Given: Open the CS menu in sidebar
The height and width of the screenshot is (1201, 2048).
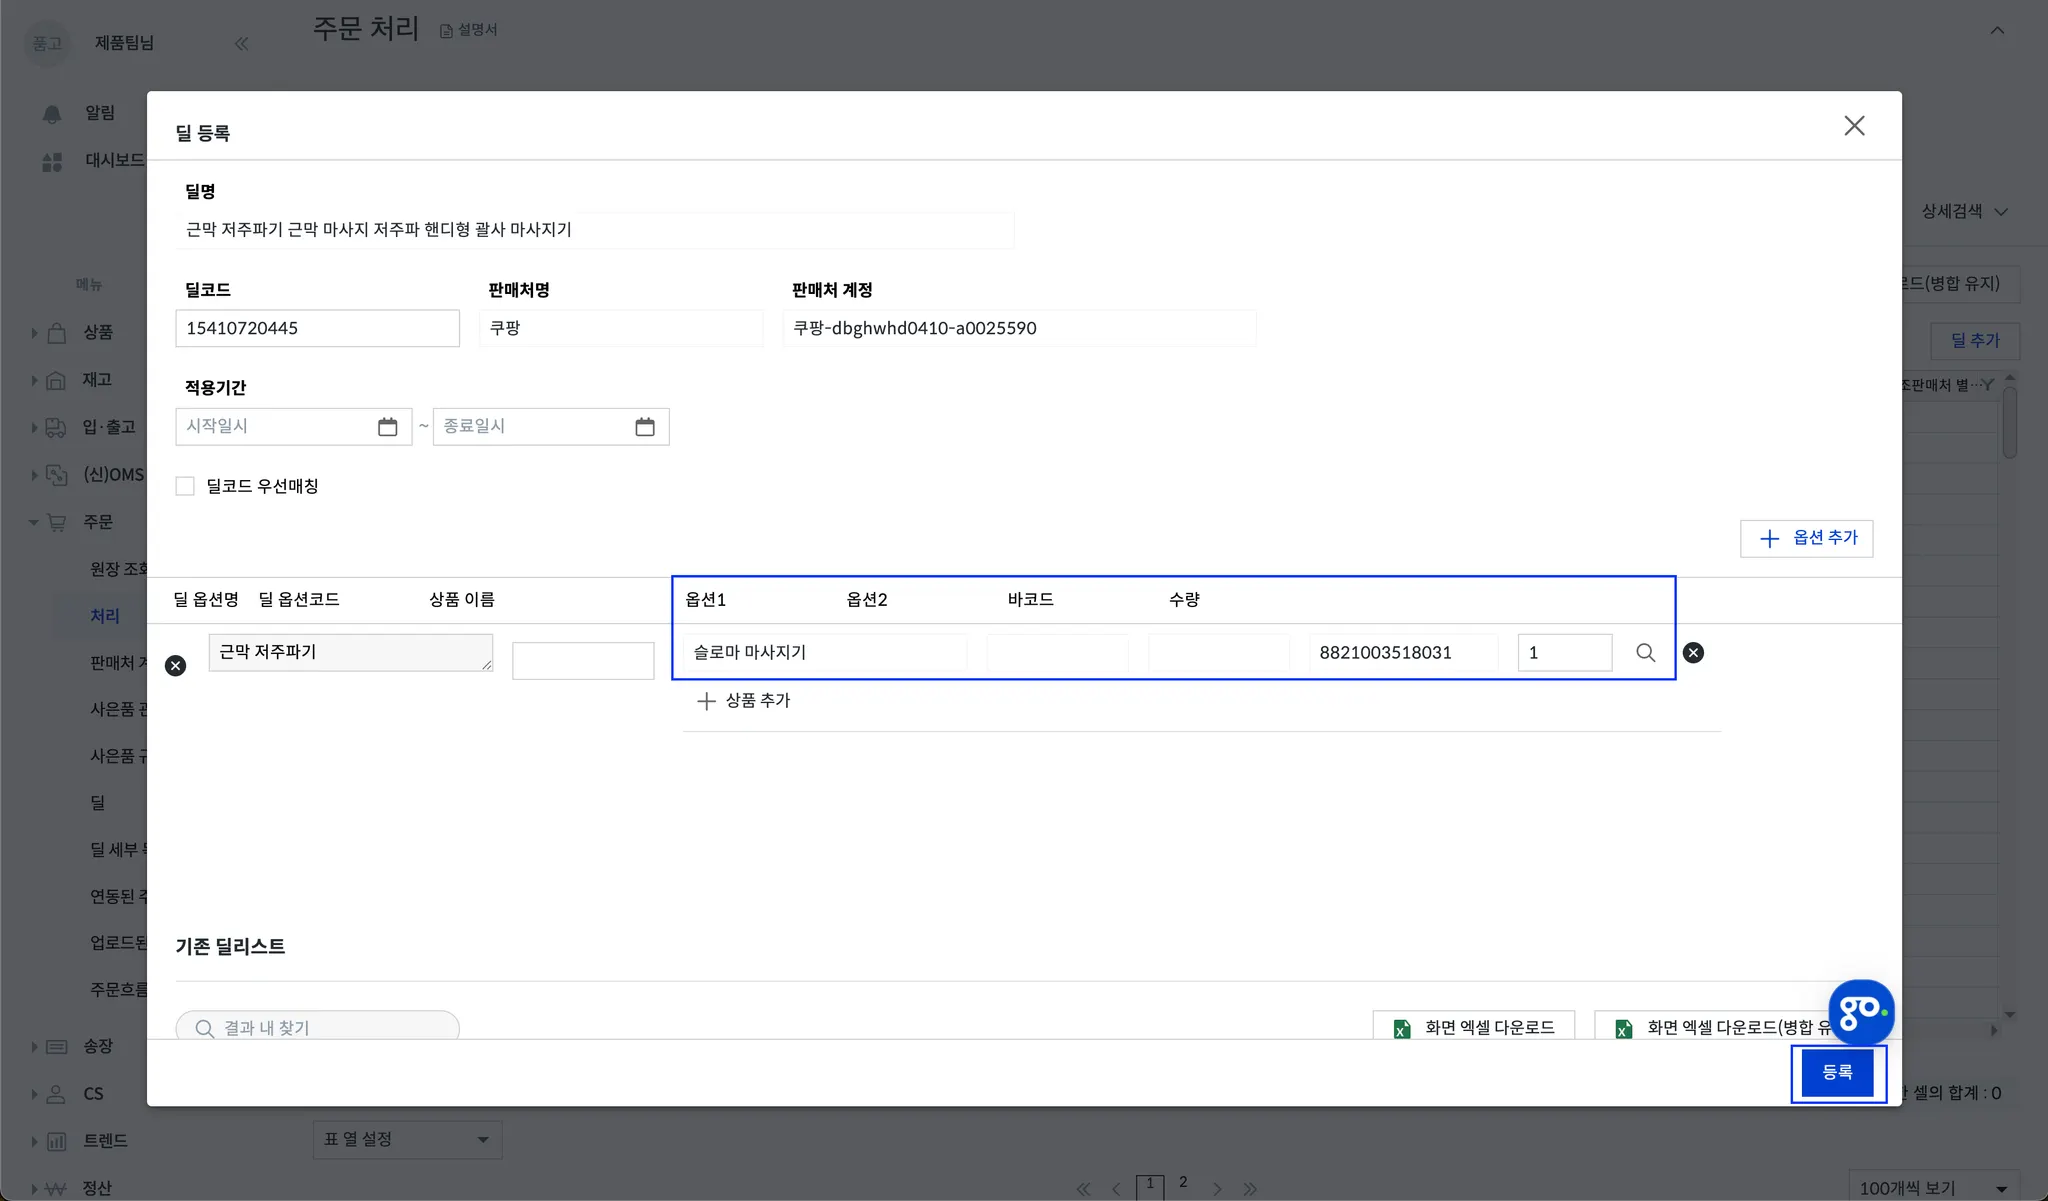Looking at the screenshot, I should 93,1093.
